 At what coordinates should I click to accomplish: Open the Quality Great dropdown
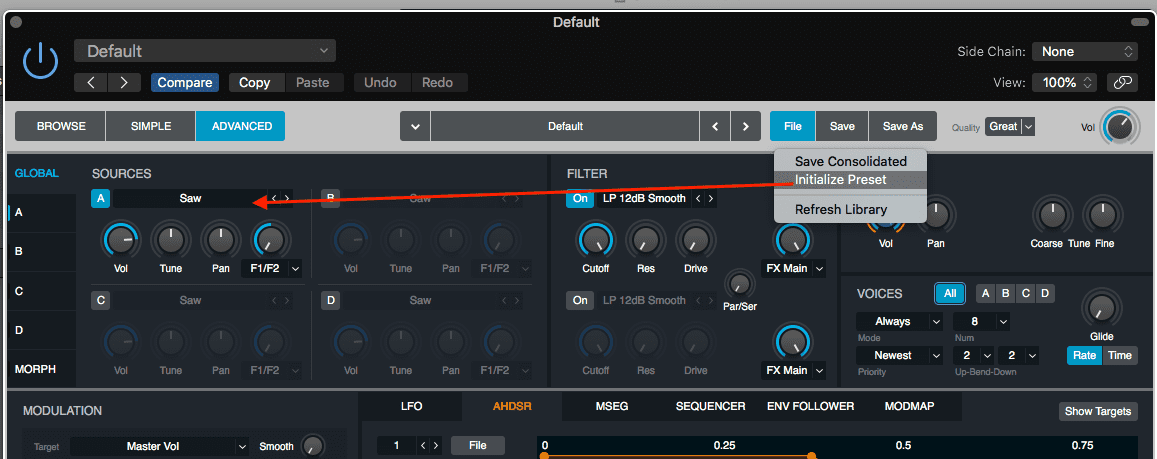[1009, 126]
